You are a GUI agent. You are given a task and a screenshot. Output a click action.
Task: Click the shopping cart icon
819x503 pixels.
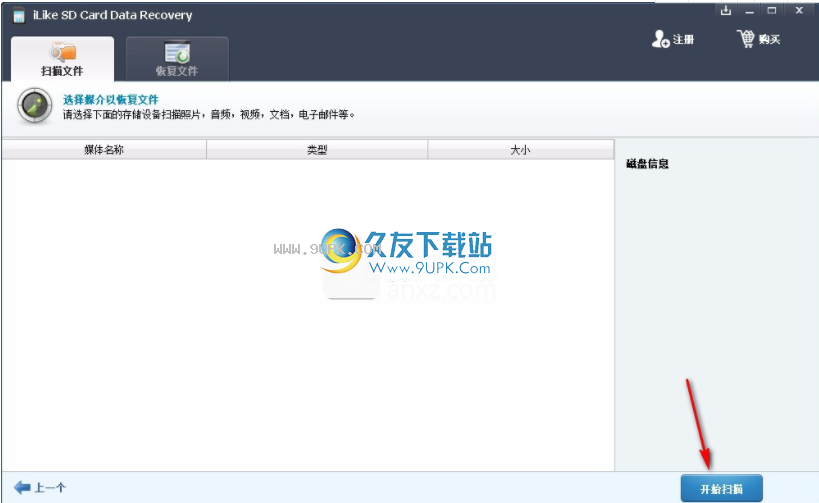pyautogui.click(x=746, y=39)
